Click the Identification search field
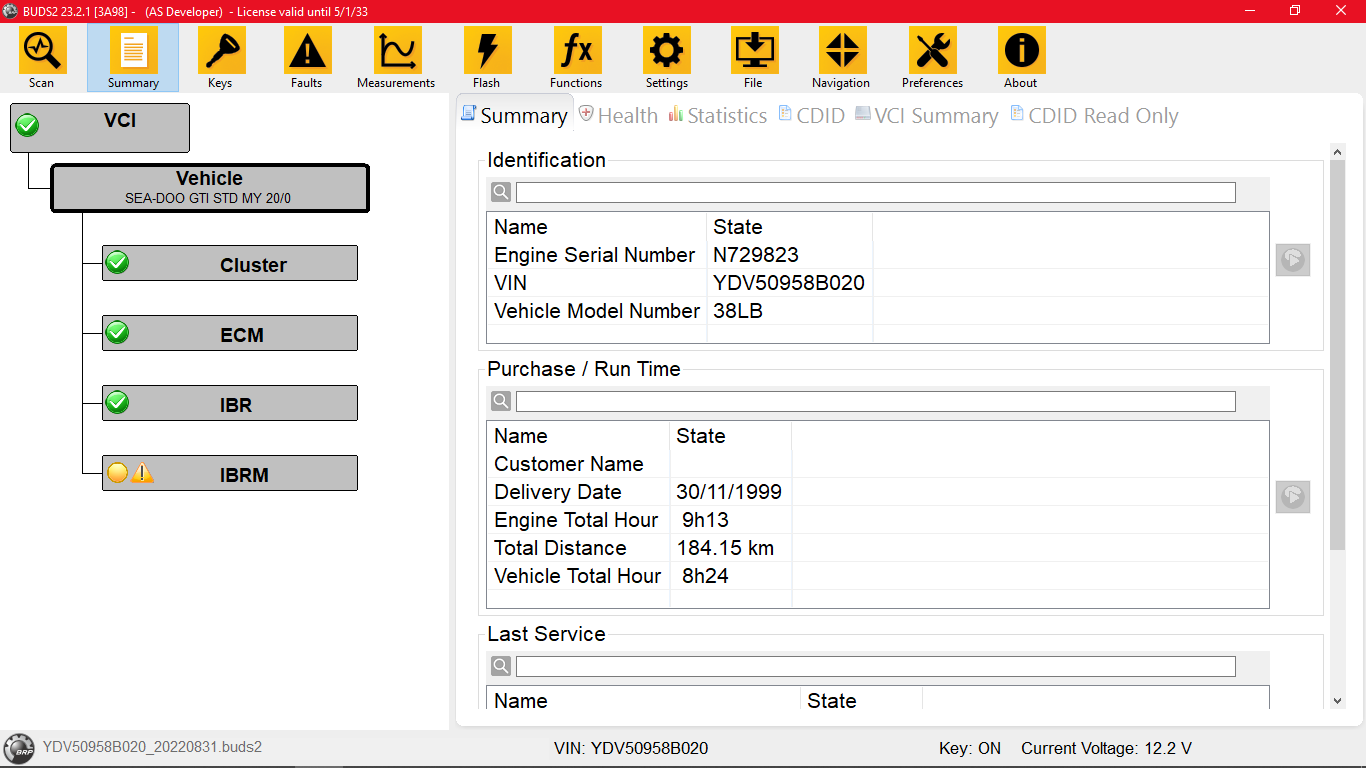1366x768 pixels. click(x=875, y=192)
